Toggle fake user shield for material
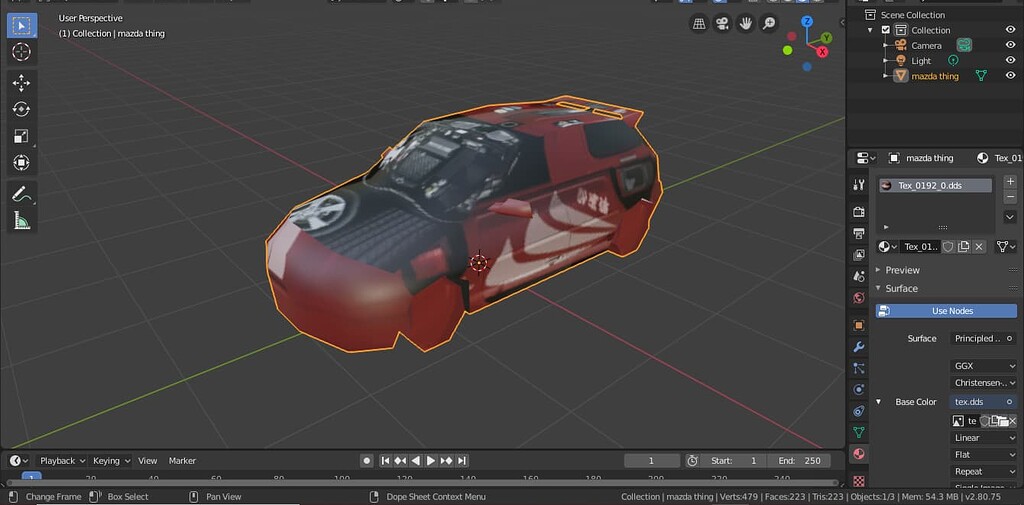Image resolution: width=1024 pixels, height=505 pixels. pyautogui.click(x=948, y=246)
